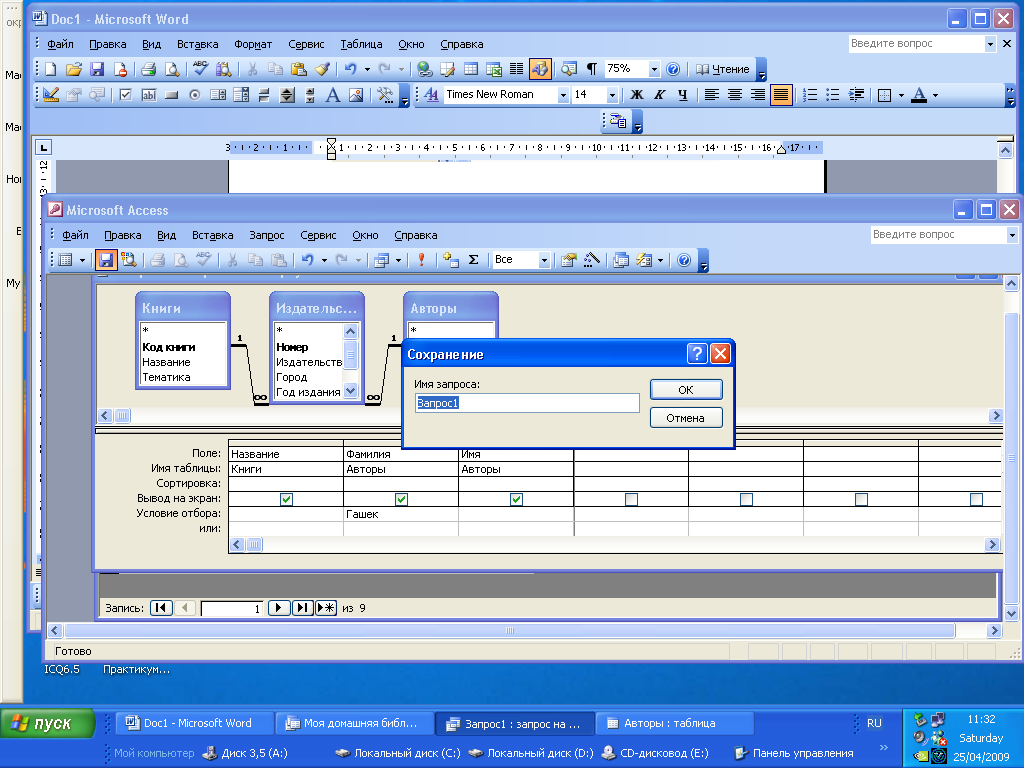The width and height of the screenshot is (1024, 768).
Task: Click the Cut scissors icon in Access toolbar
Action: coord(232,260)
